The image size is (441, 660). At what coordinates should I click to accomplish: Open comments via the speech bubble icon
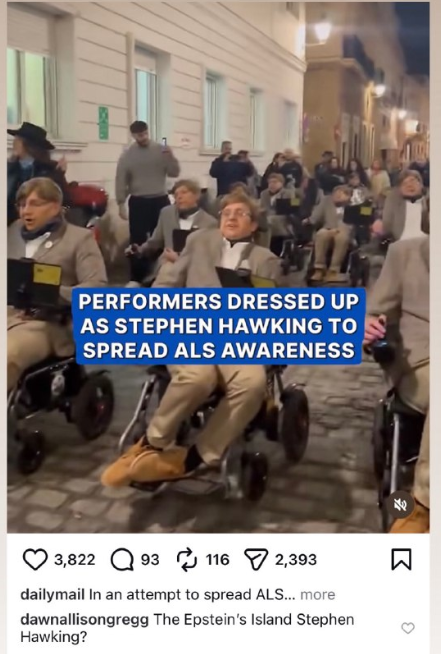point(122,560)
